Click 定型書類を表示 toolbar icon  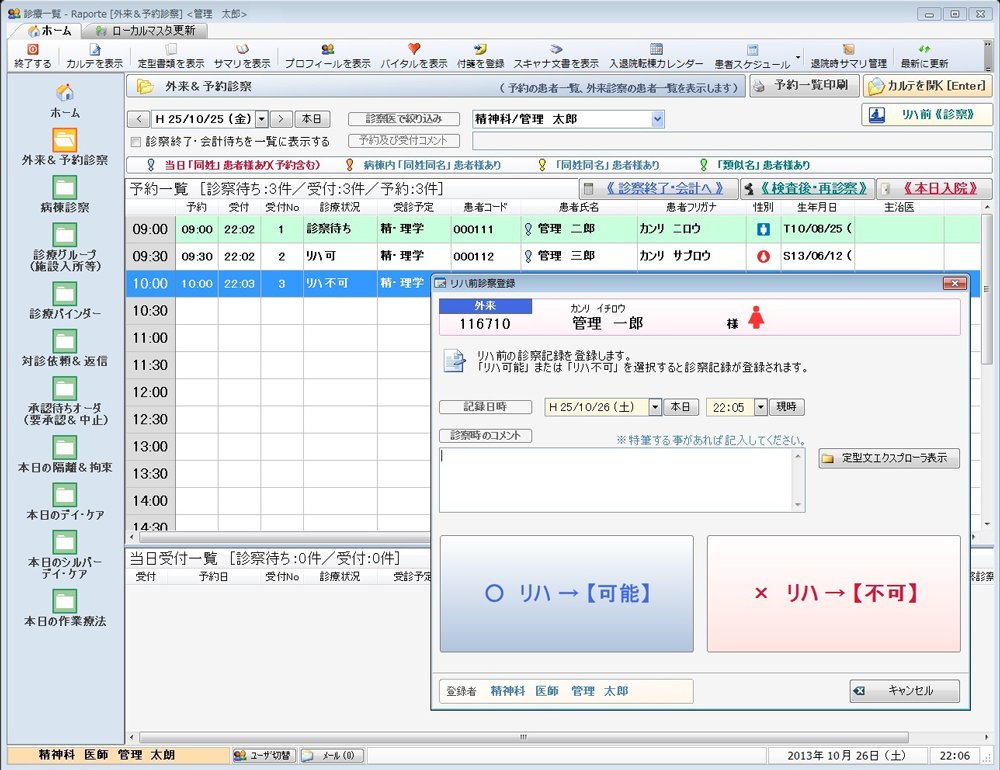pos(171,50)
